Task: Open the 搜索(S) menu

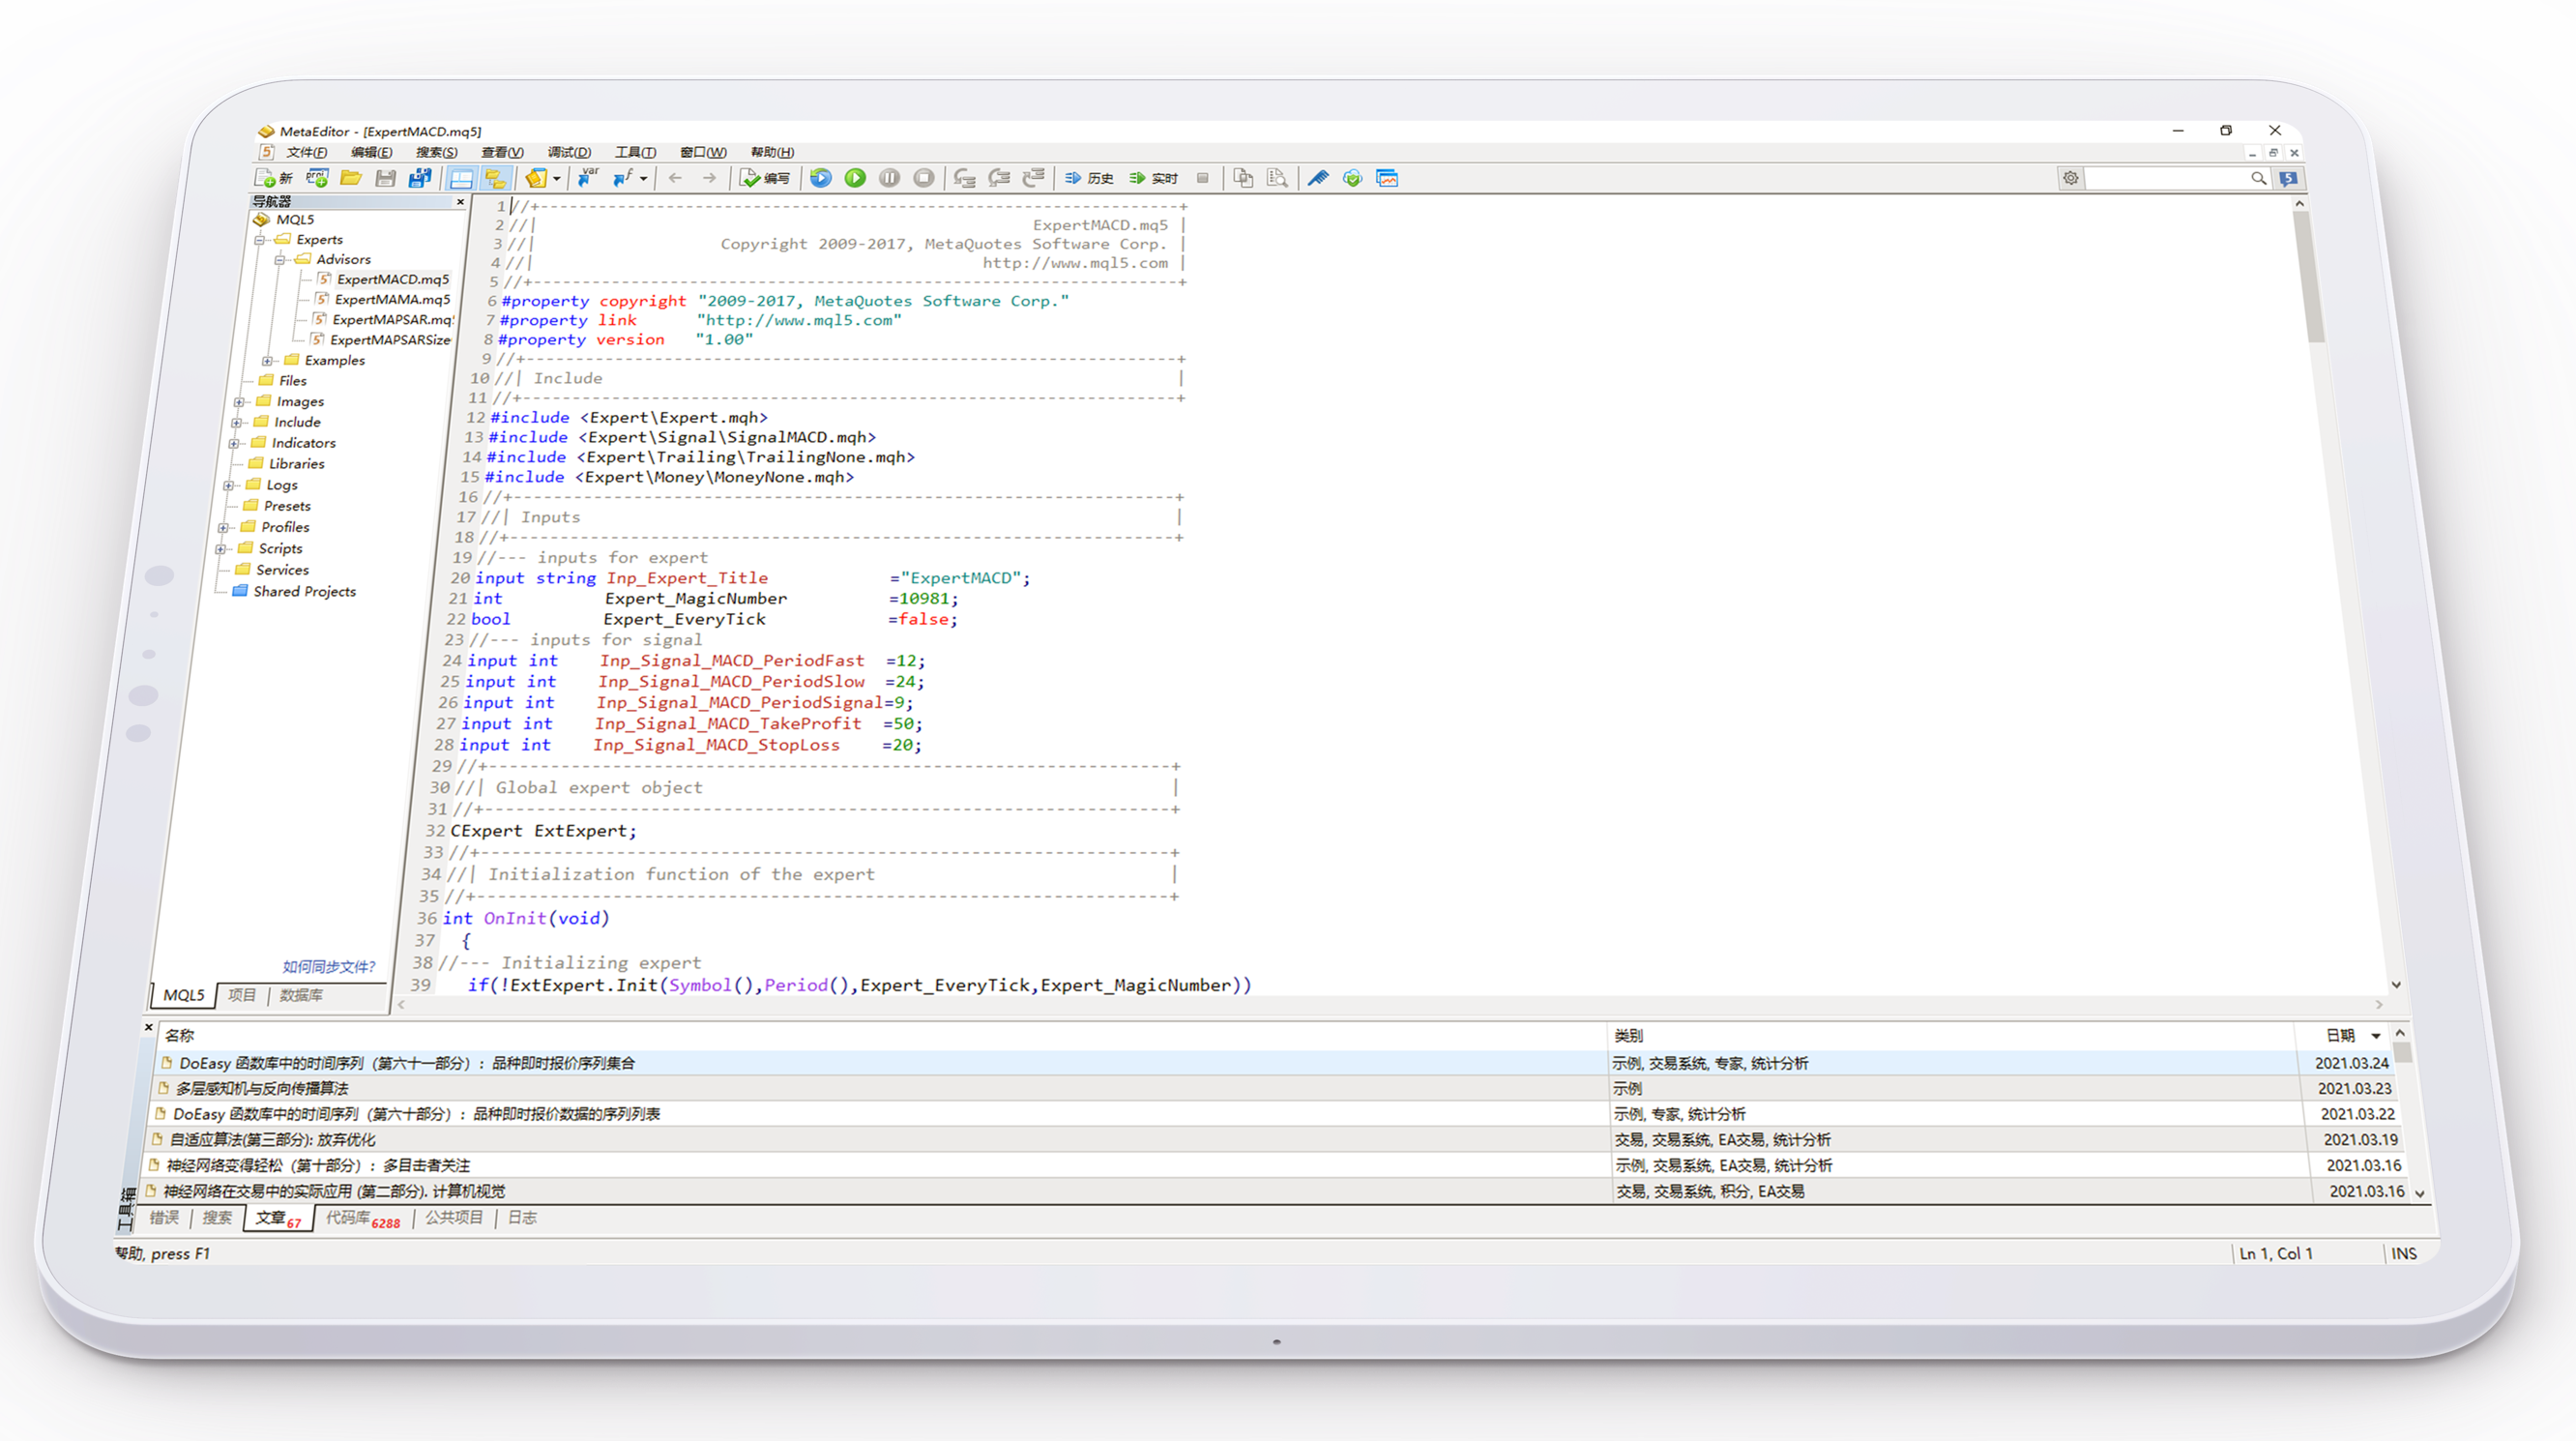Action: coord(437,152)
